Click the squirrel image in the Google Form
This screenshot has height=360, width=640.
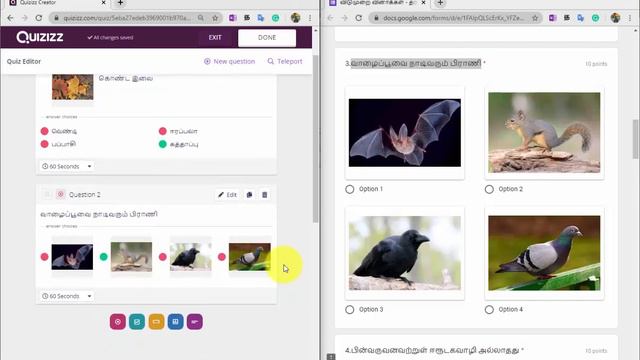(x=544, y=132)
